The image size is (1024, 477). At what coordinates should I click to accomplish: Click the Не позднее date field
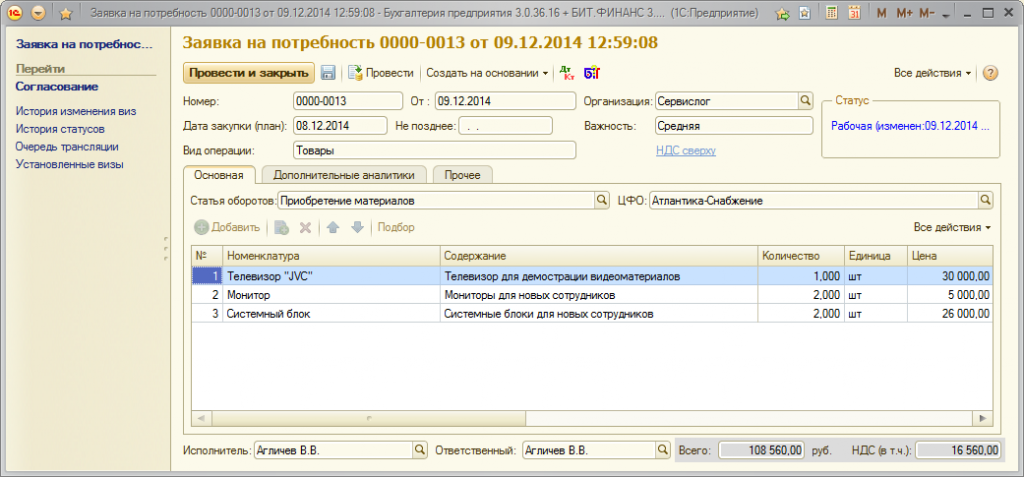(505, 126)
